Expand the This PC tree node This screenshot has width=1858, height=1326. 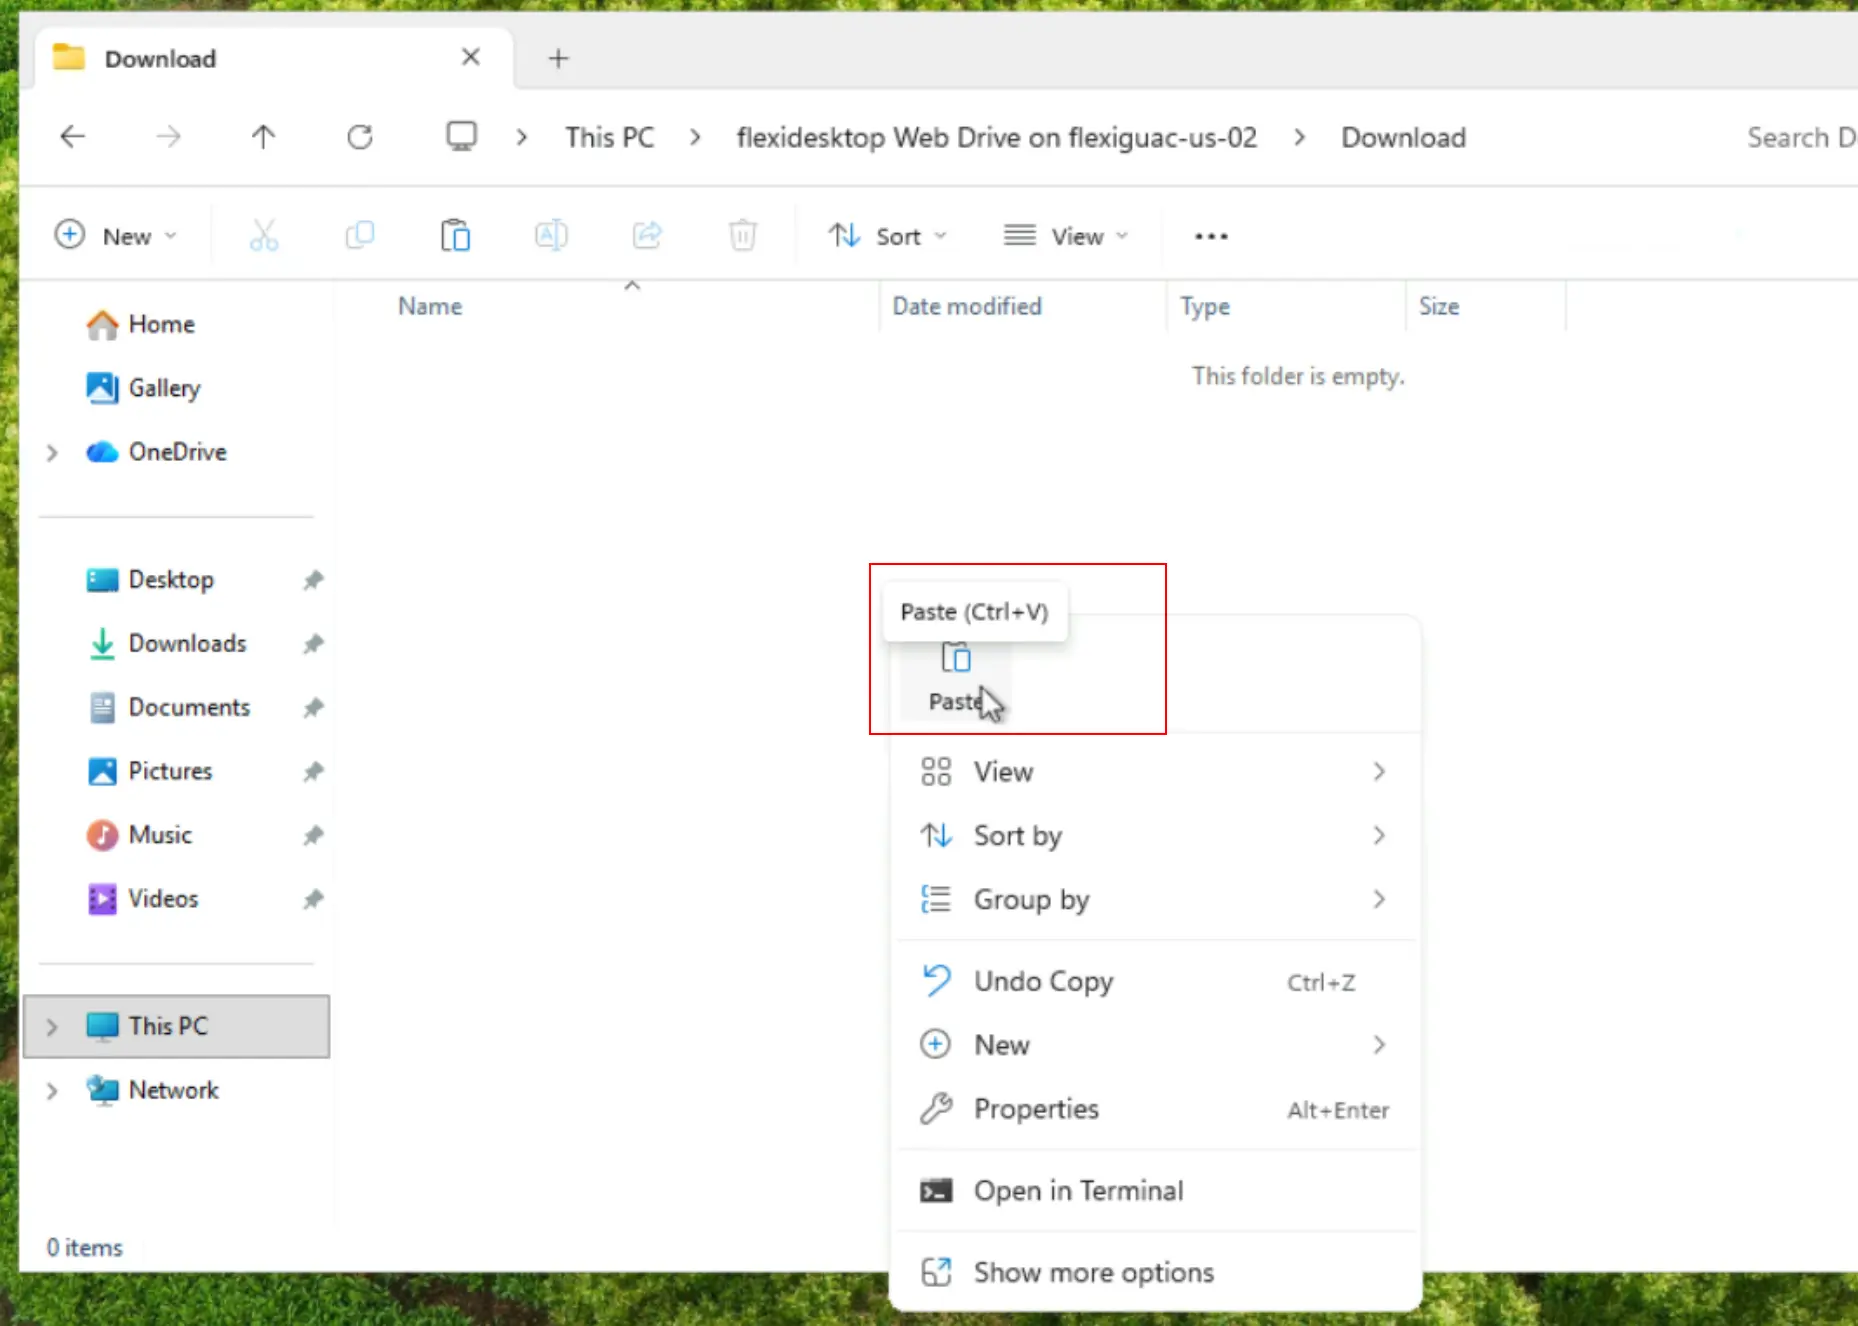point(52,1026)
